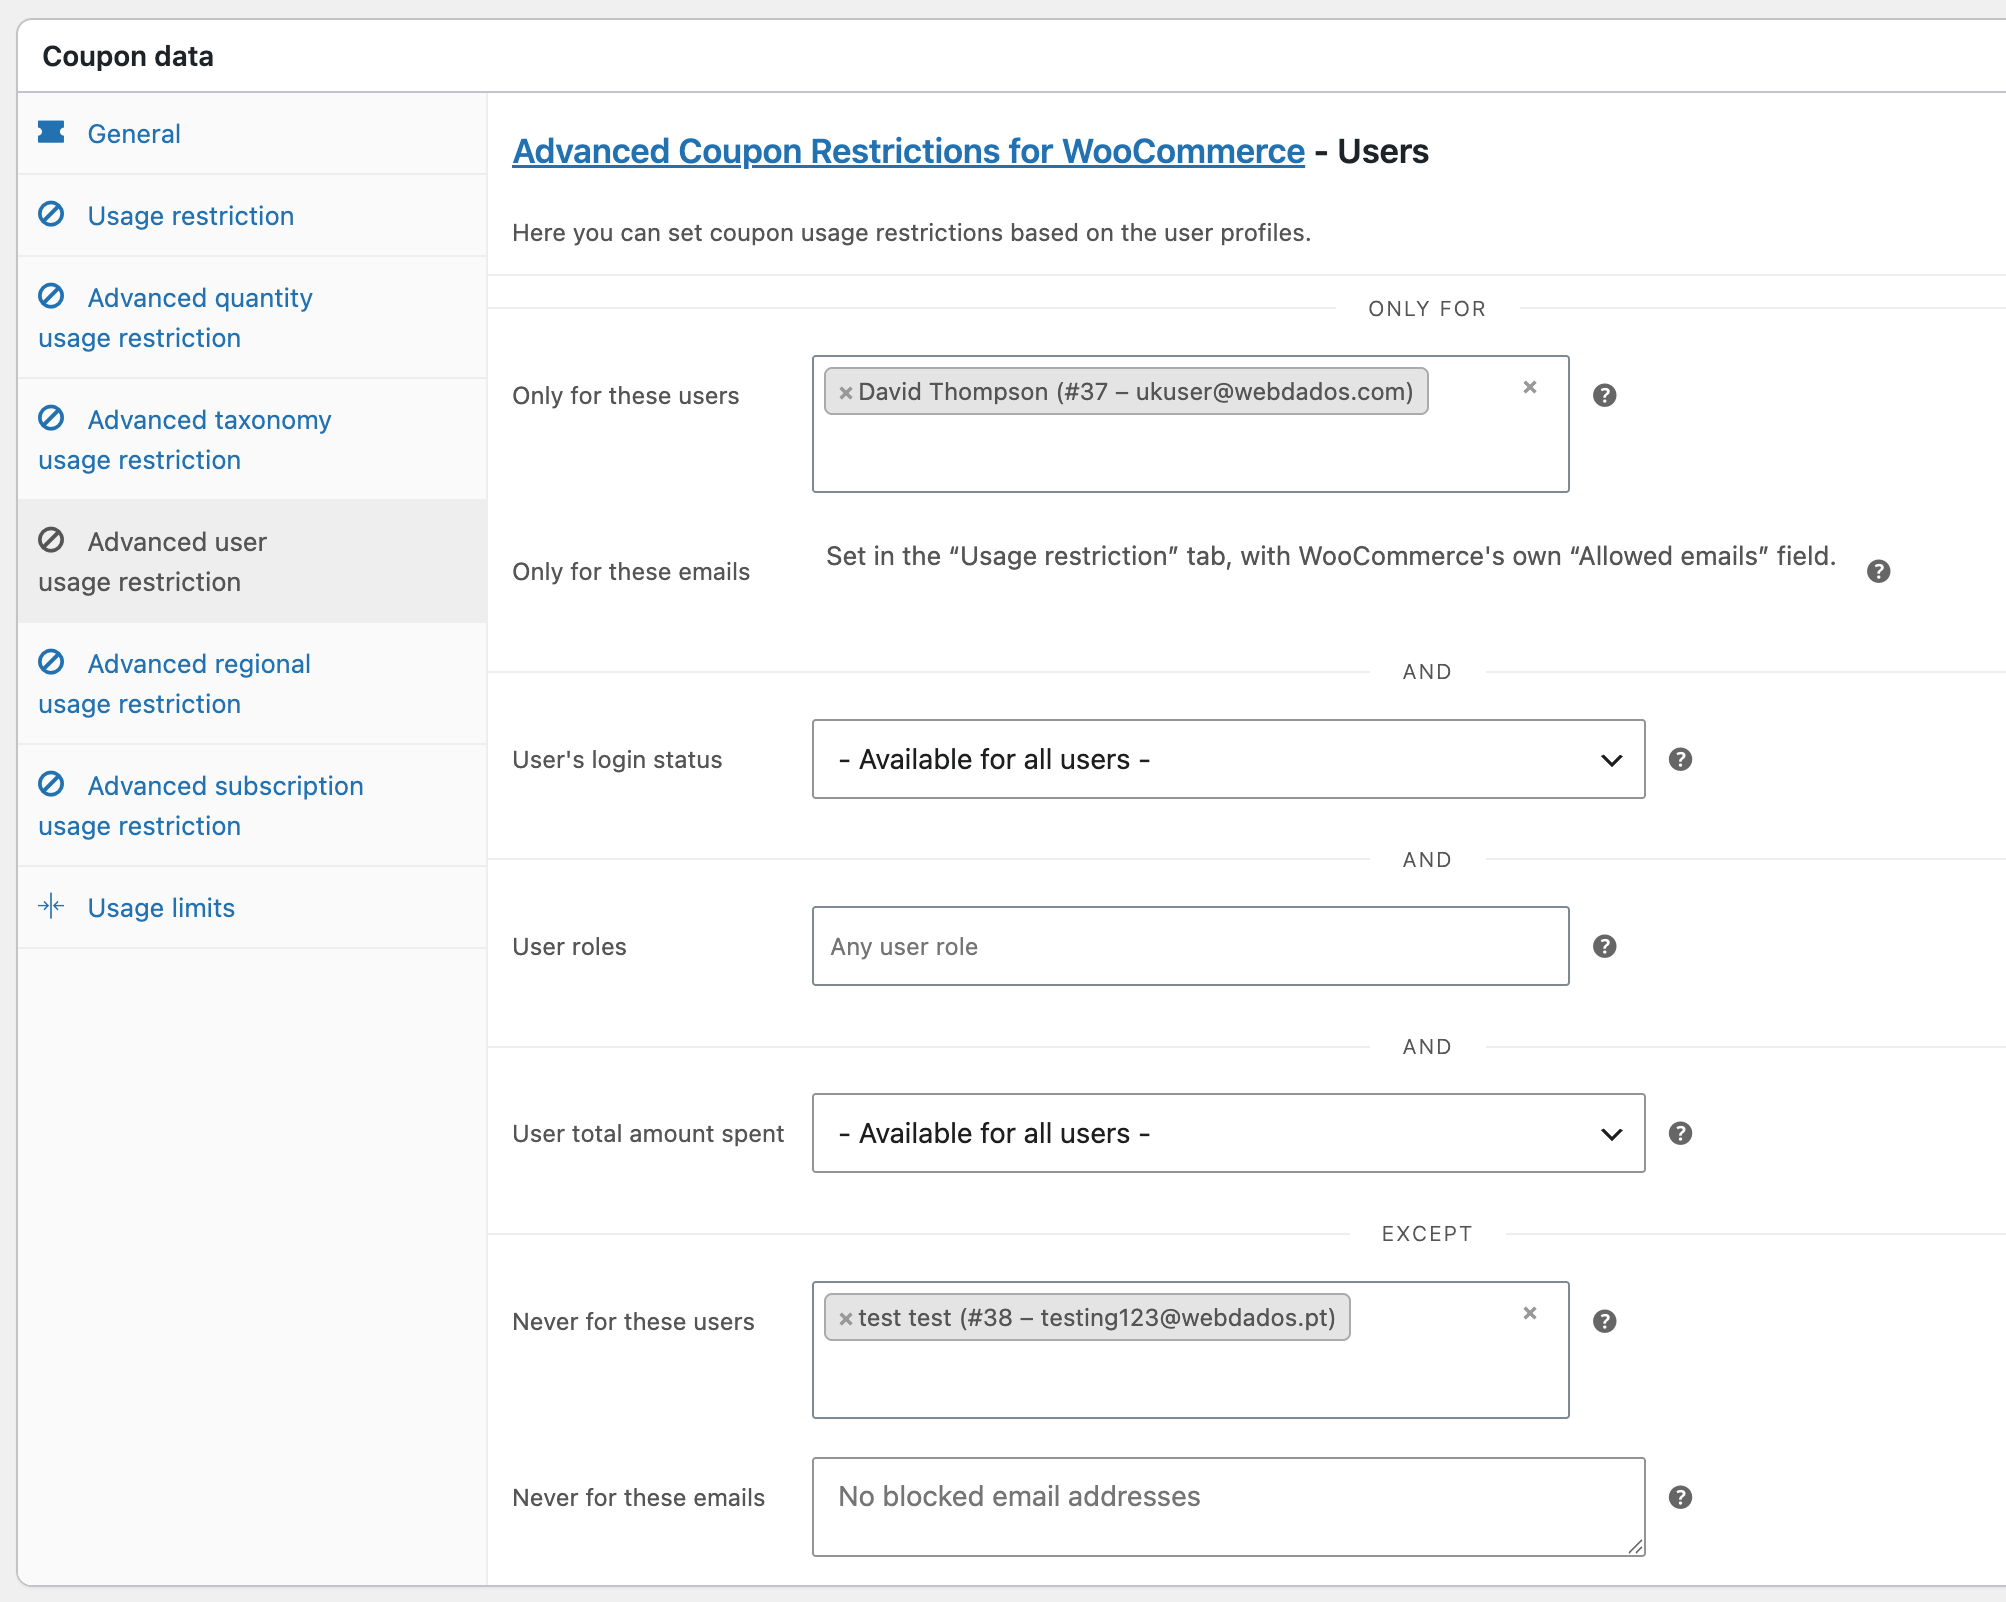Open the Usage limits tab
Image resolution: width=2006 pixels, height=1602 pixels.
click(252, 908)
